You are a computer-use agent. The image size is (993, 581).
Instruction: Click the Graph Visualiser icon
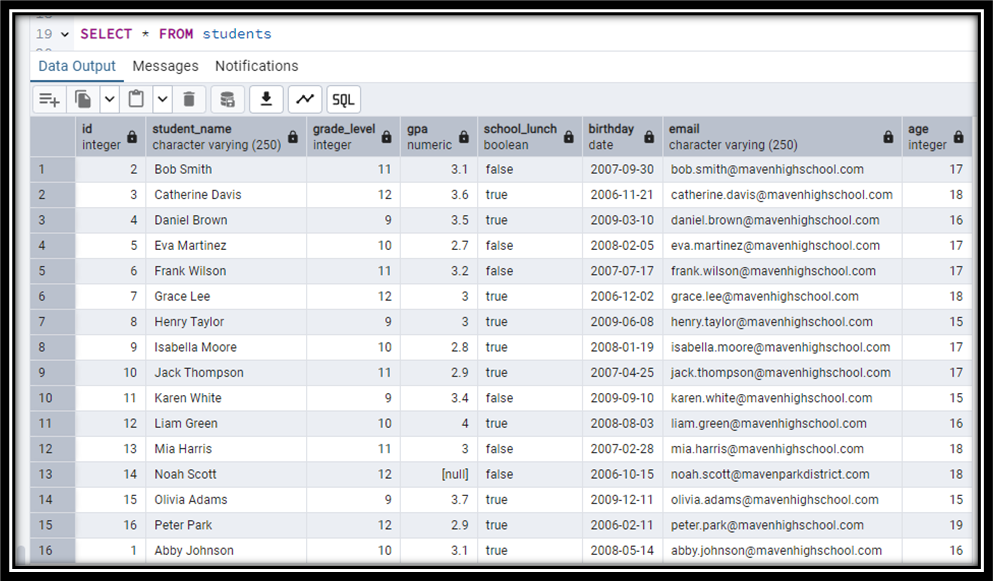coord(305,99)
